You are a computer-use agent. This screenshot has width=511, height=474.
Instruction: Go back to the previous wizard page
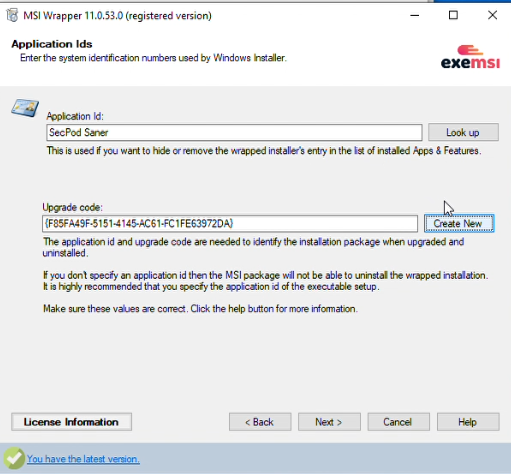[x=260, y=422]
